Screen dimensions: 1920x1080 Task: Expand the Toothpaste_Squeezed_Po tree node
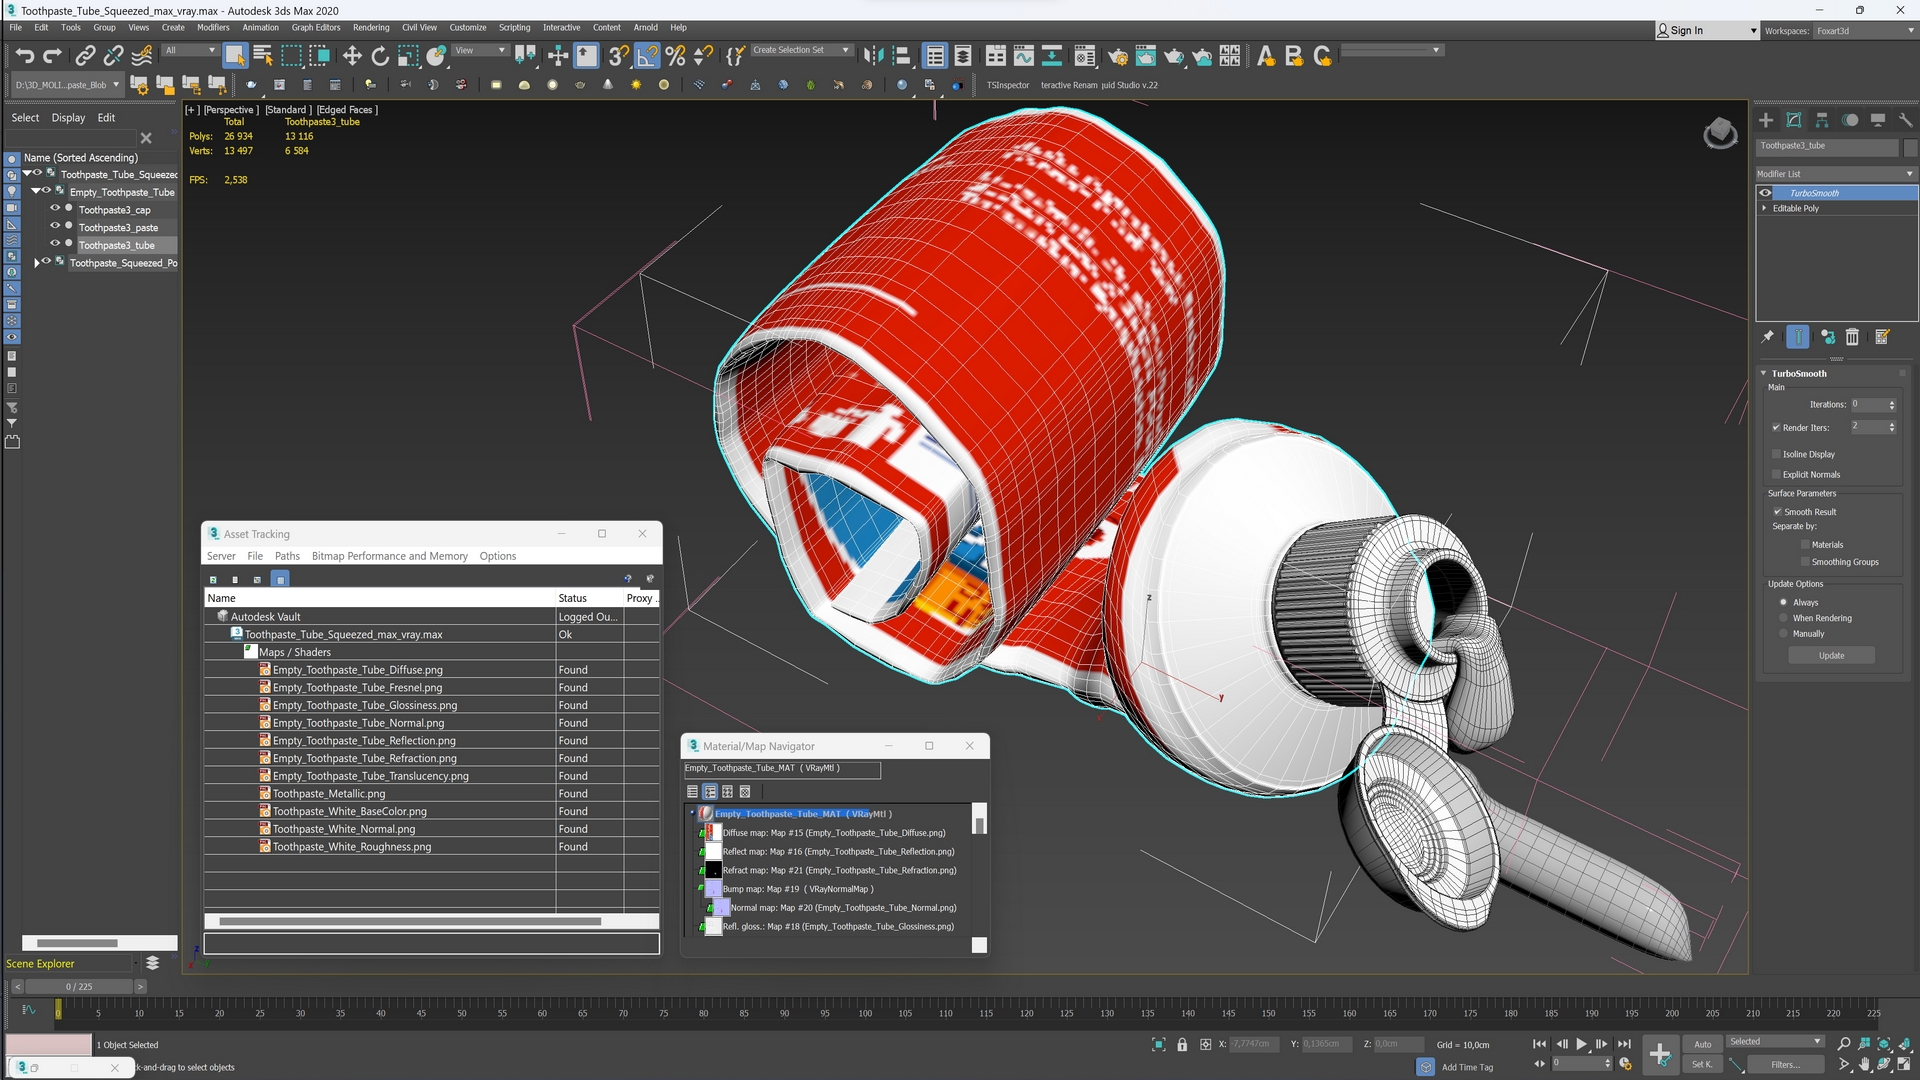tap(37, 263)
